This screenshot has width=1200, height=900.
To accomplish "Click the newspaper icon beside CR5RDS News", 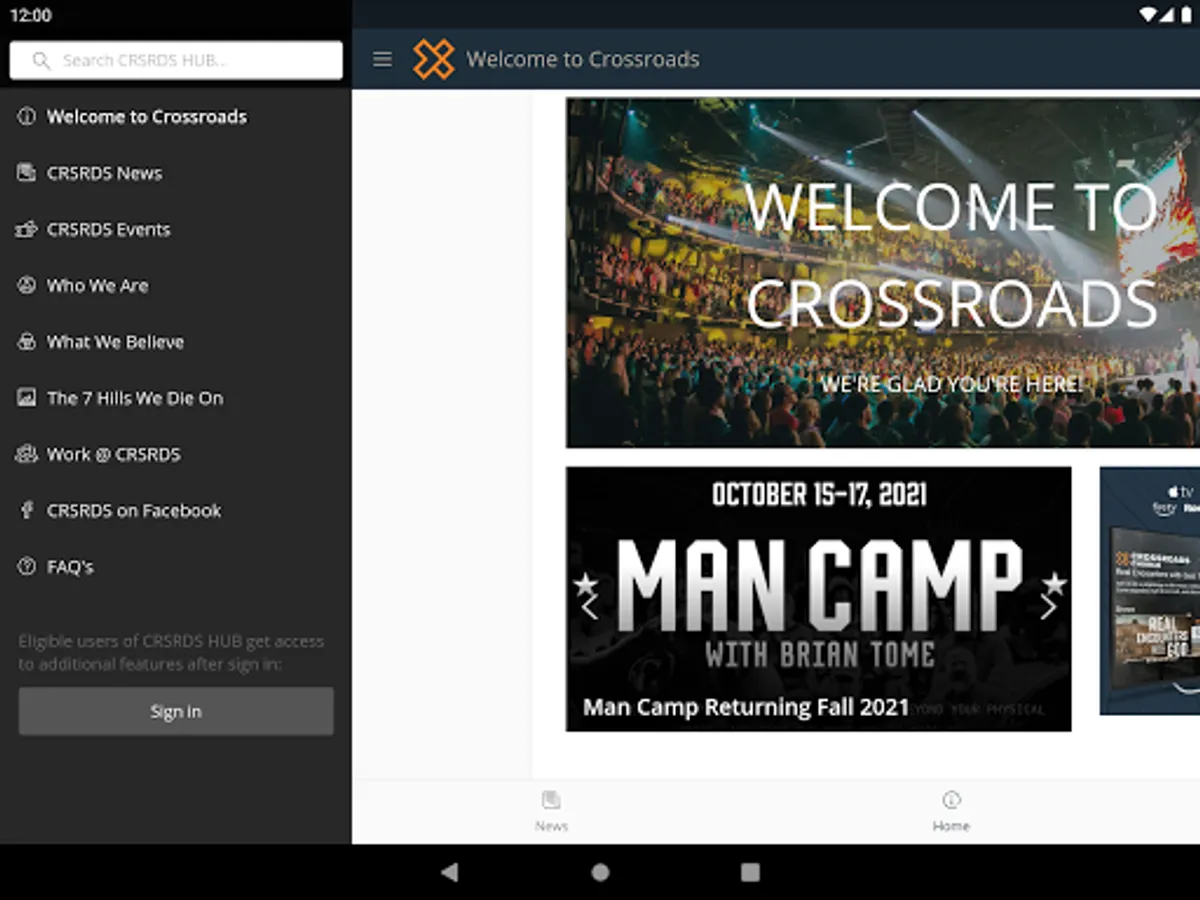I will coord(27,173).
